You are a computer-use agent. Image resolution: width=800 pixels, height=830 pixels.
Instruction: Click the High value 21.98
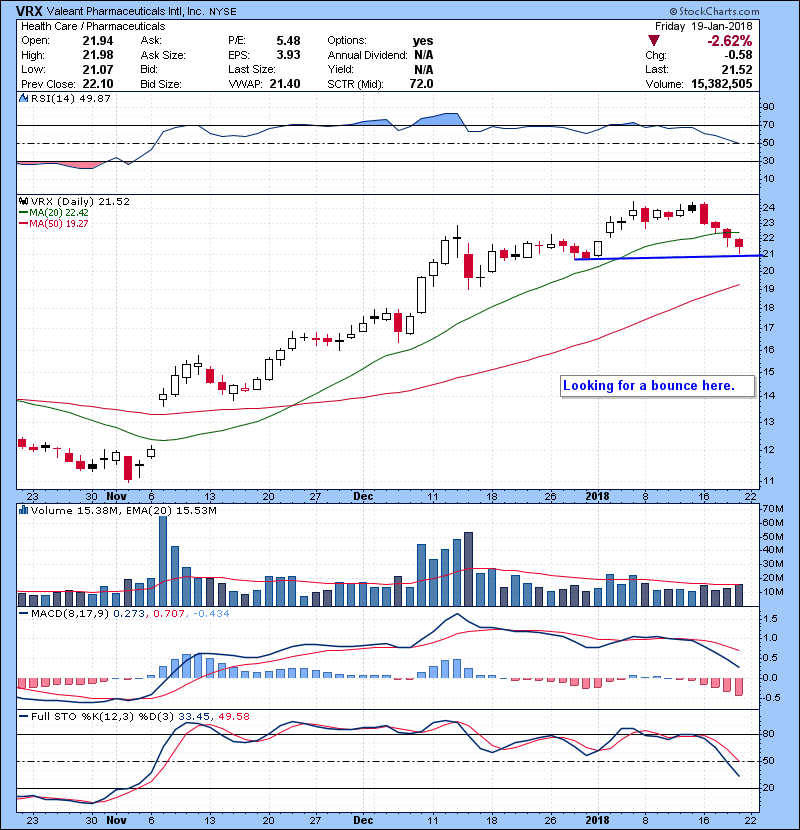pyautogui.click(x=98, y=55)
